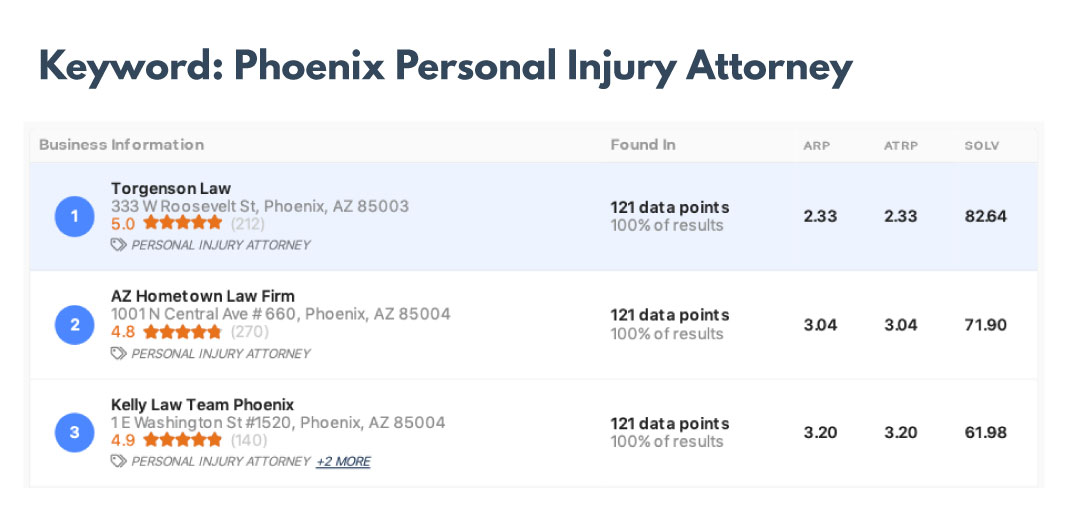
Task: Expand the +2 MORE categories link
Action: [x=343, y=461]
